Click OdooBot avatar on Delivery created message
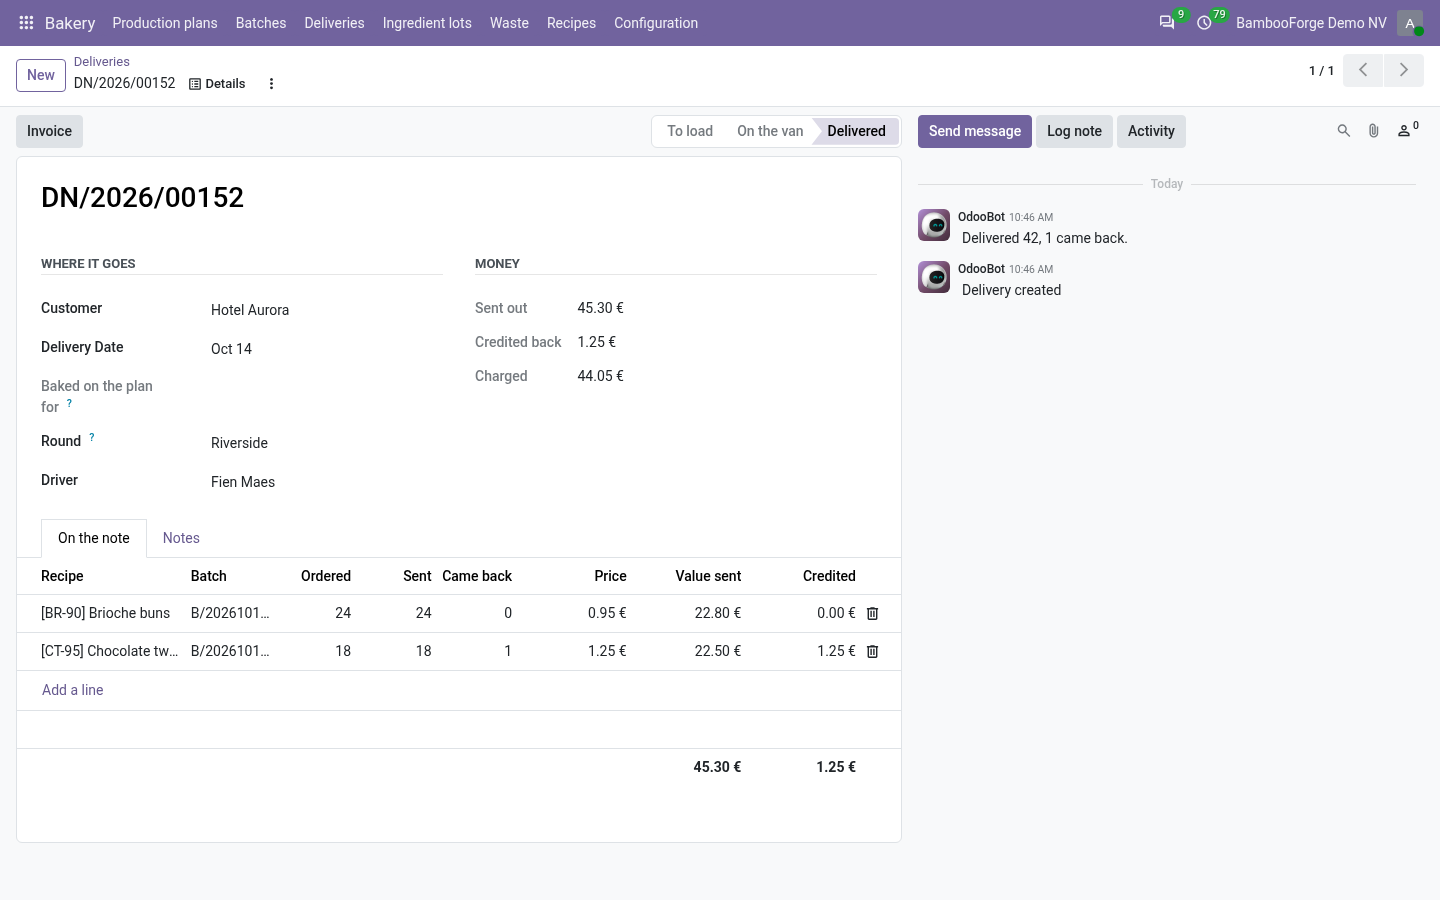The image size is (1440, 900). point(934,278)
